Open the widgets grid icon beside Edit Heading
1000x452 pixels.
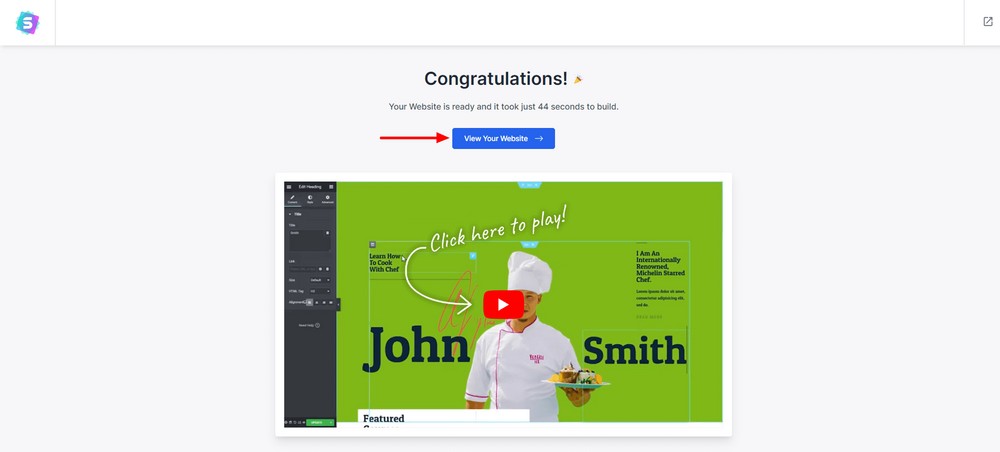(x=331, y=187)
